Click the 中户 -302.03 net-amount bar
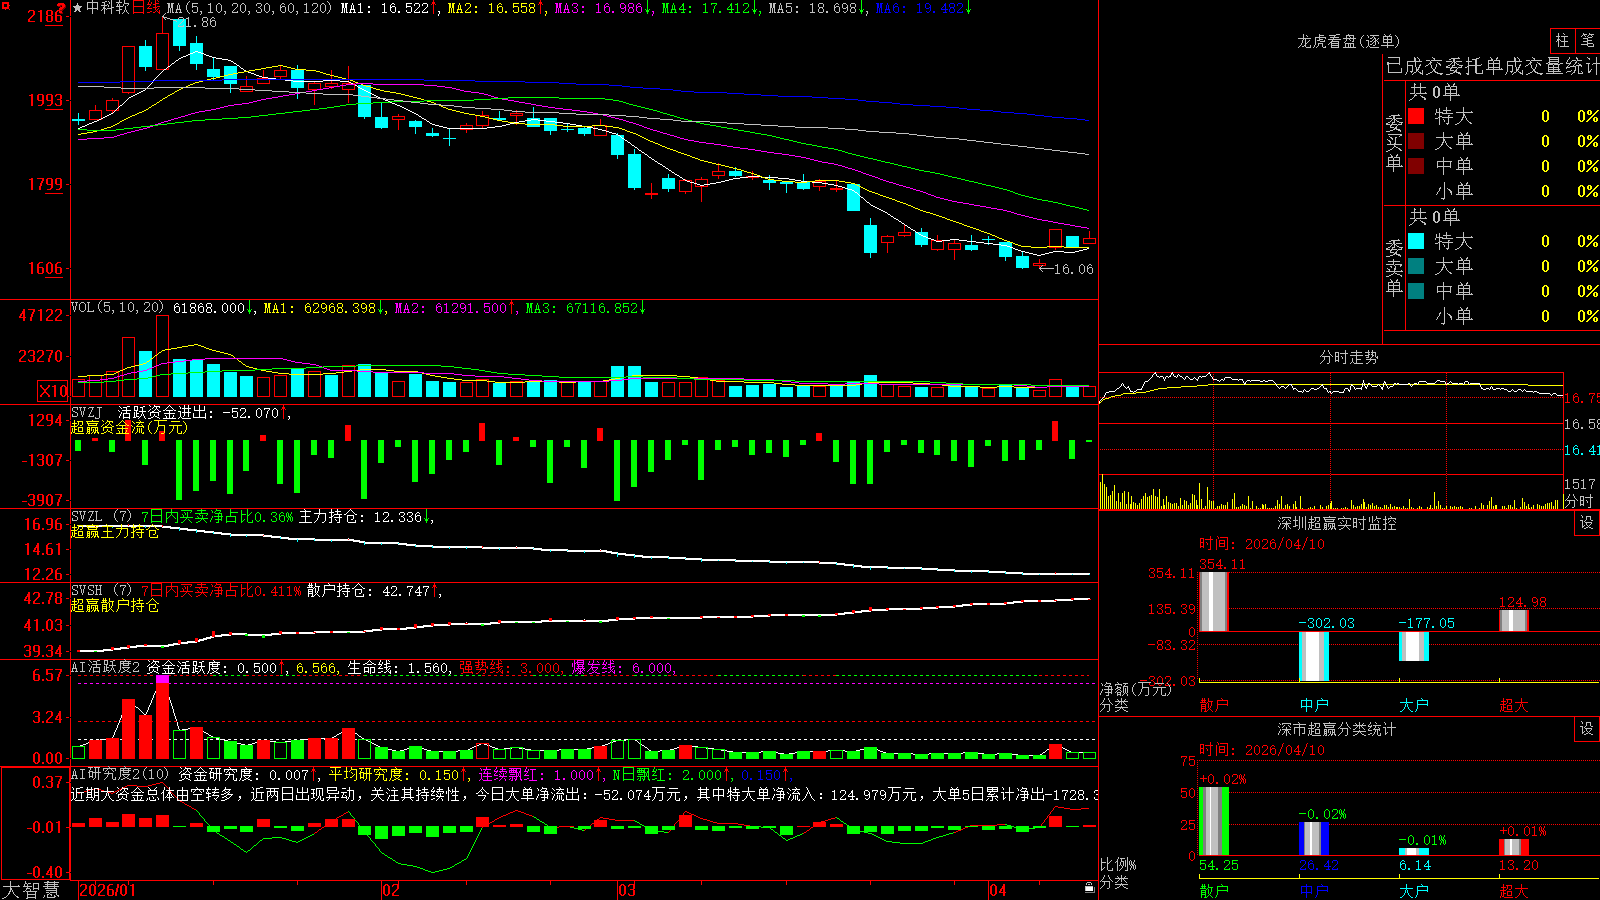Viewport: 1600px width, 900px height. click(1314, 656)
